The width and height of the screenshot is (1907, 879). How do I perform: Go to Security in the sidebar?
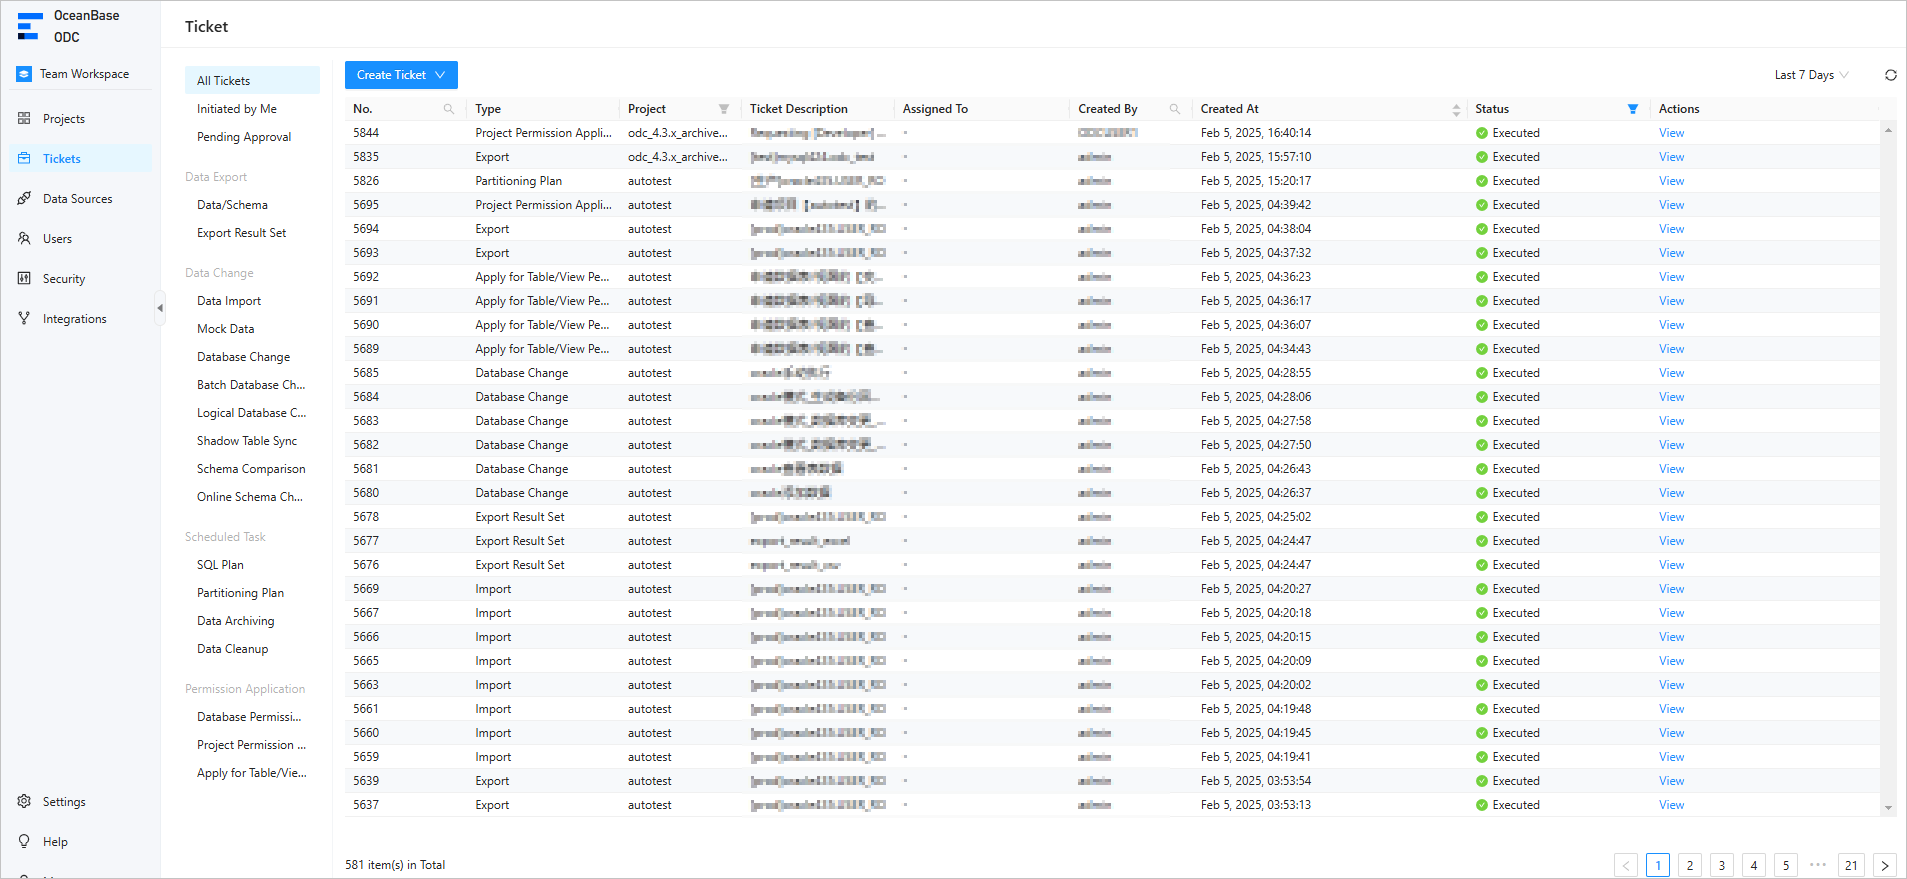pyautogui.click(x=63, y=279)
